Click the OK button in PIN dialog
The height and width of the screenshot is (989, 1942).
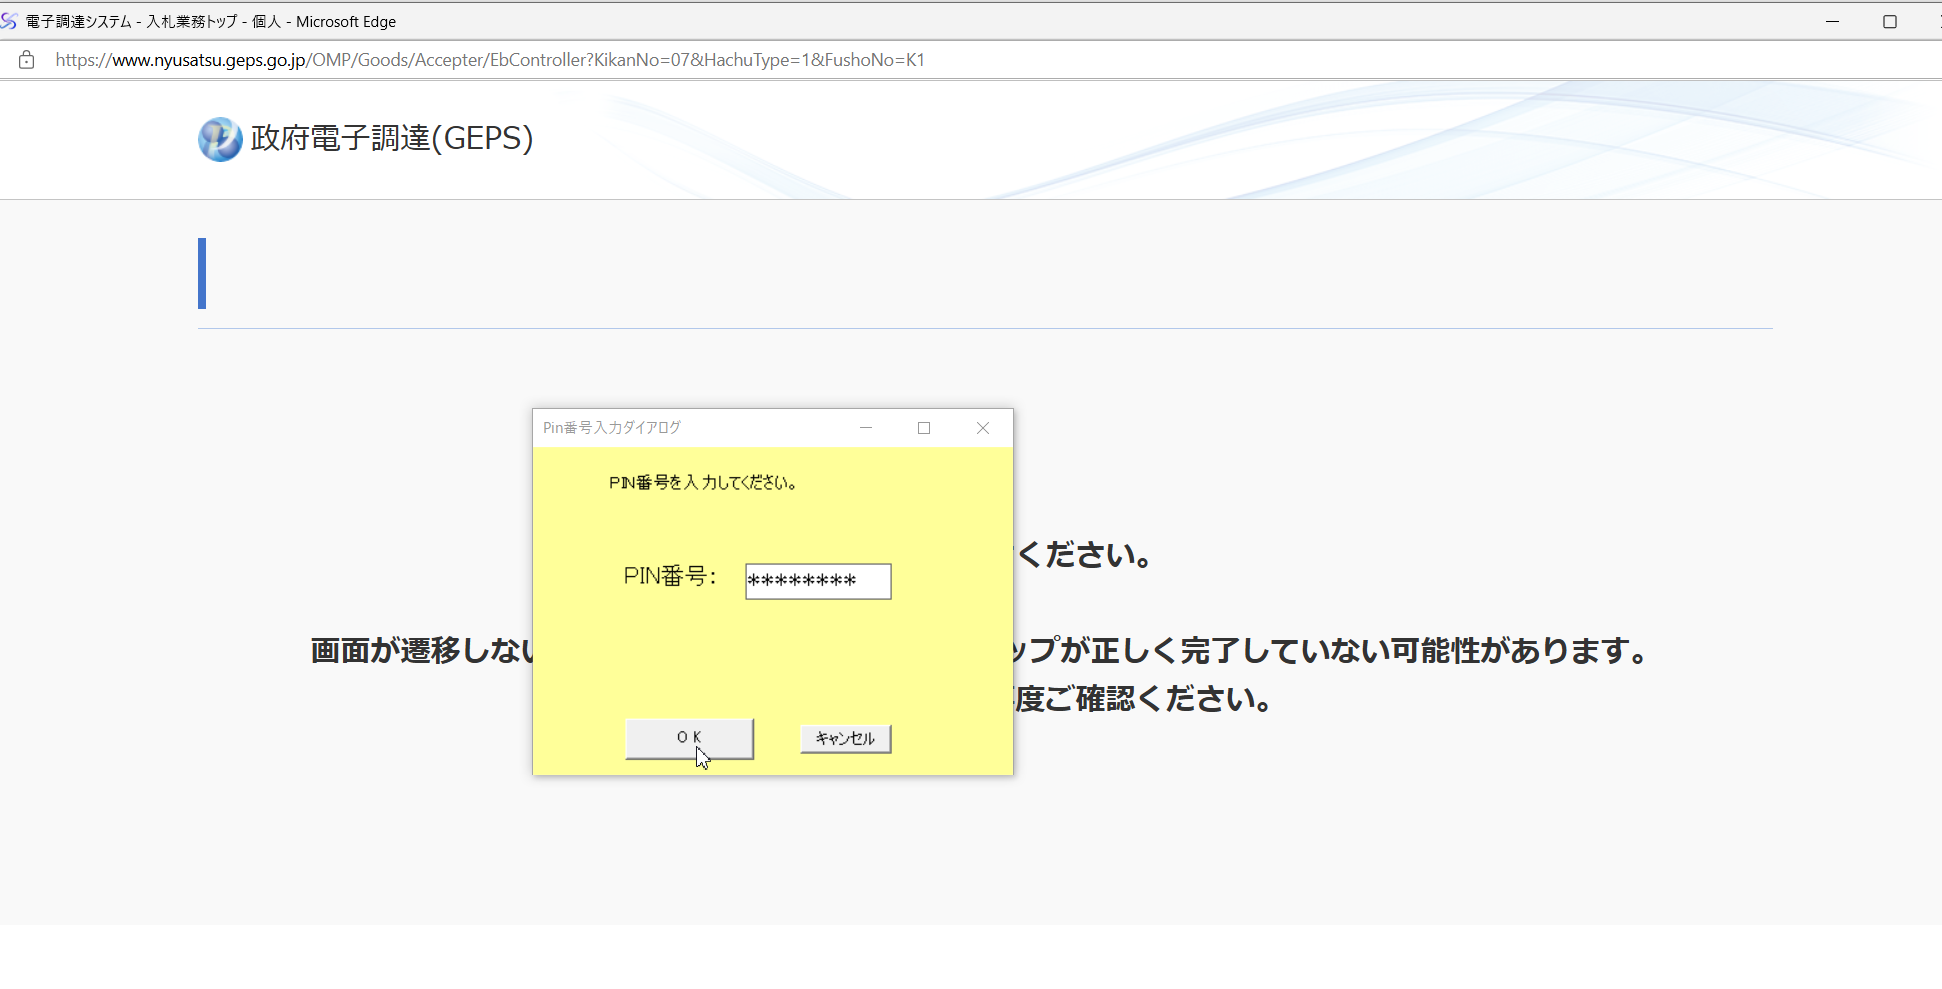pyautogui.click(x=689, y=738)
